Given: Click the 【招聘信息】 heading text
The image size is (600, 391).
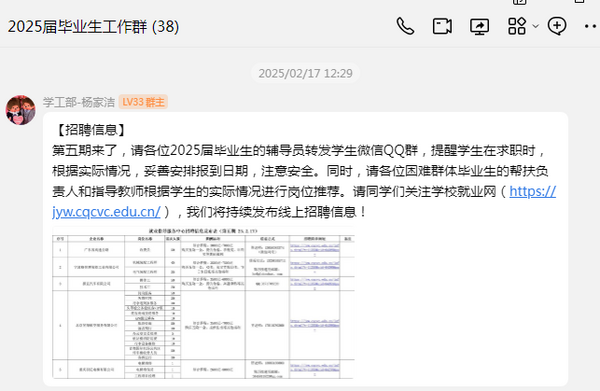Looking at the screenshot, I should point(91,130).
